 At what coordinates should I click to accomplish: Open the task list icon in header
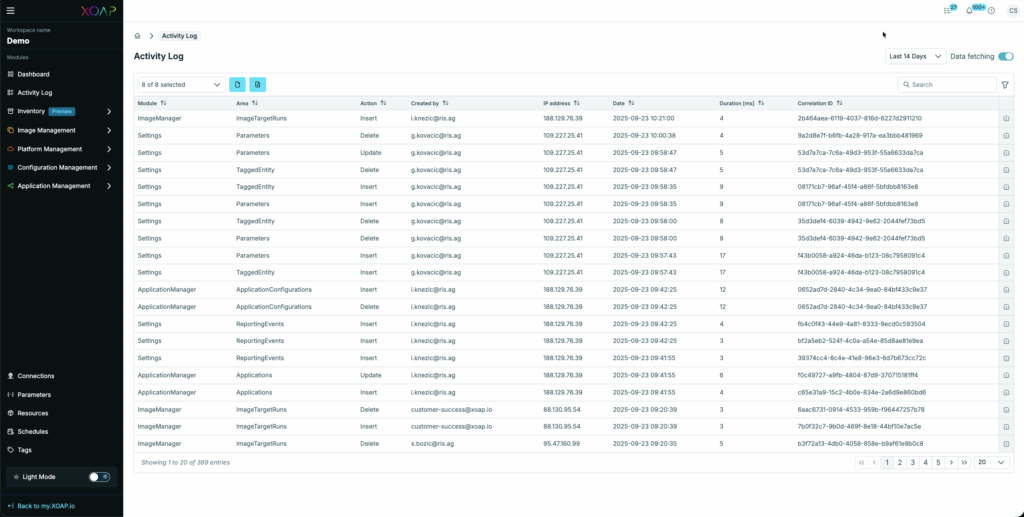[947, 10]
